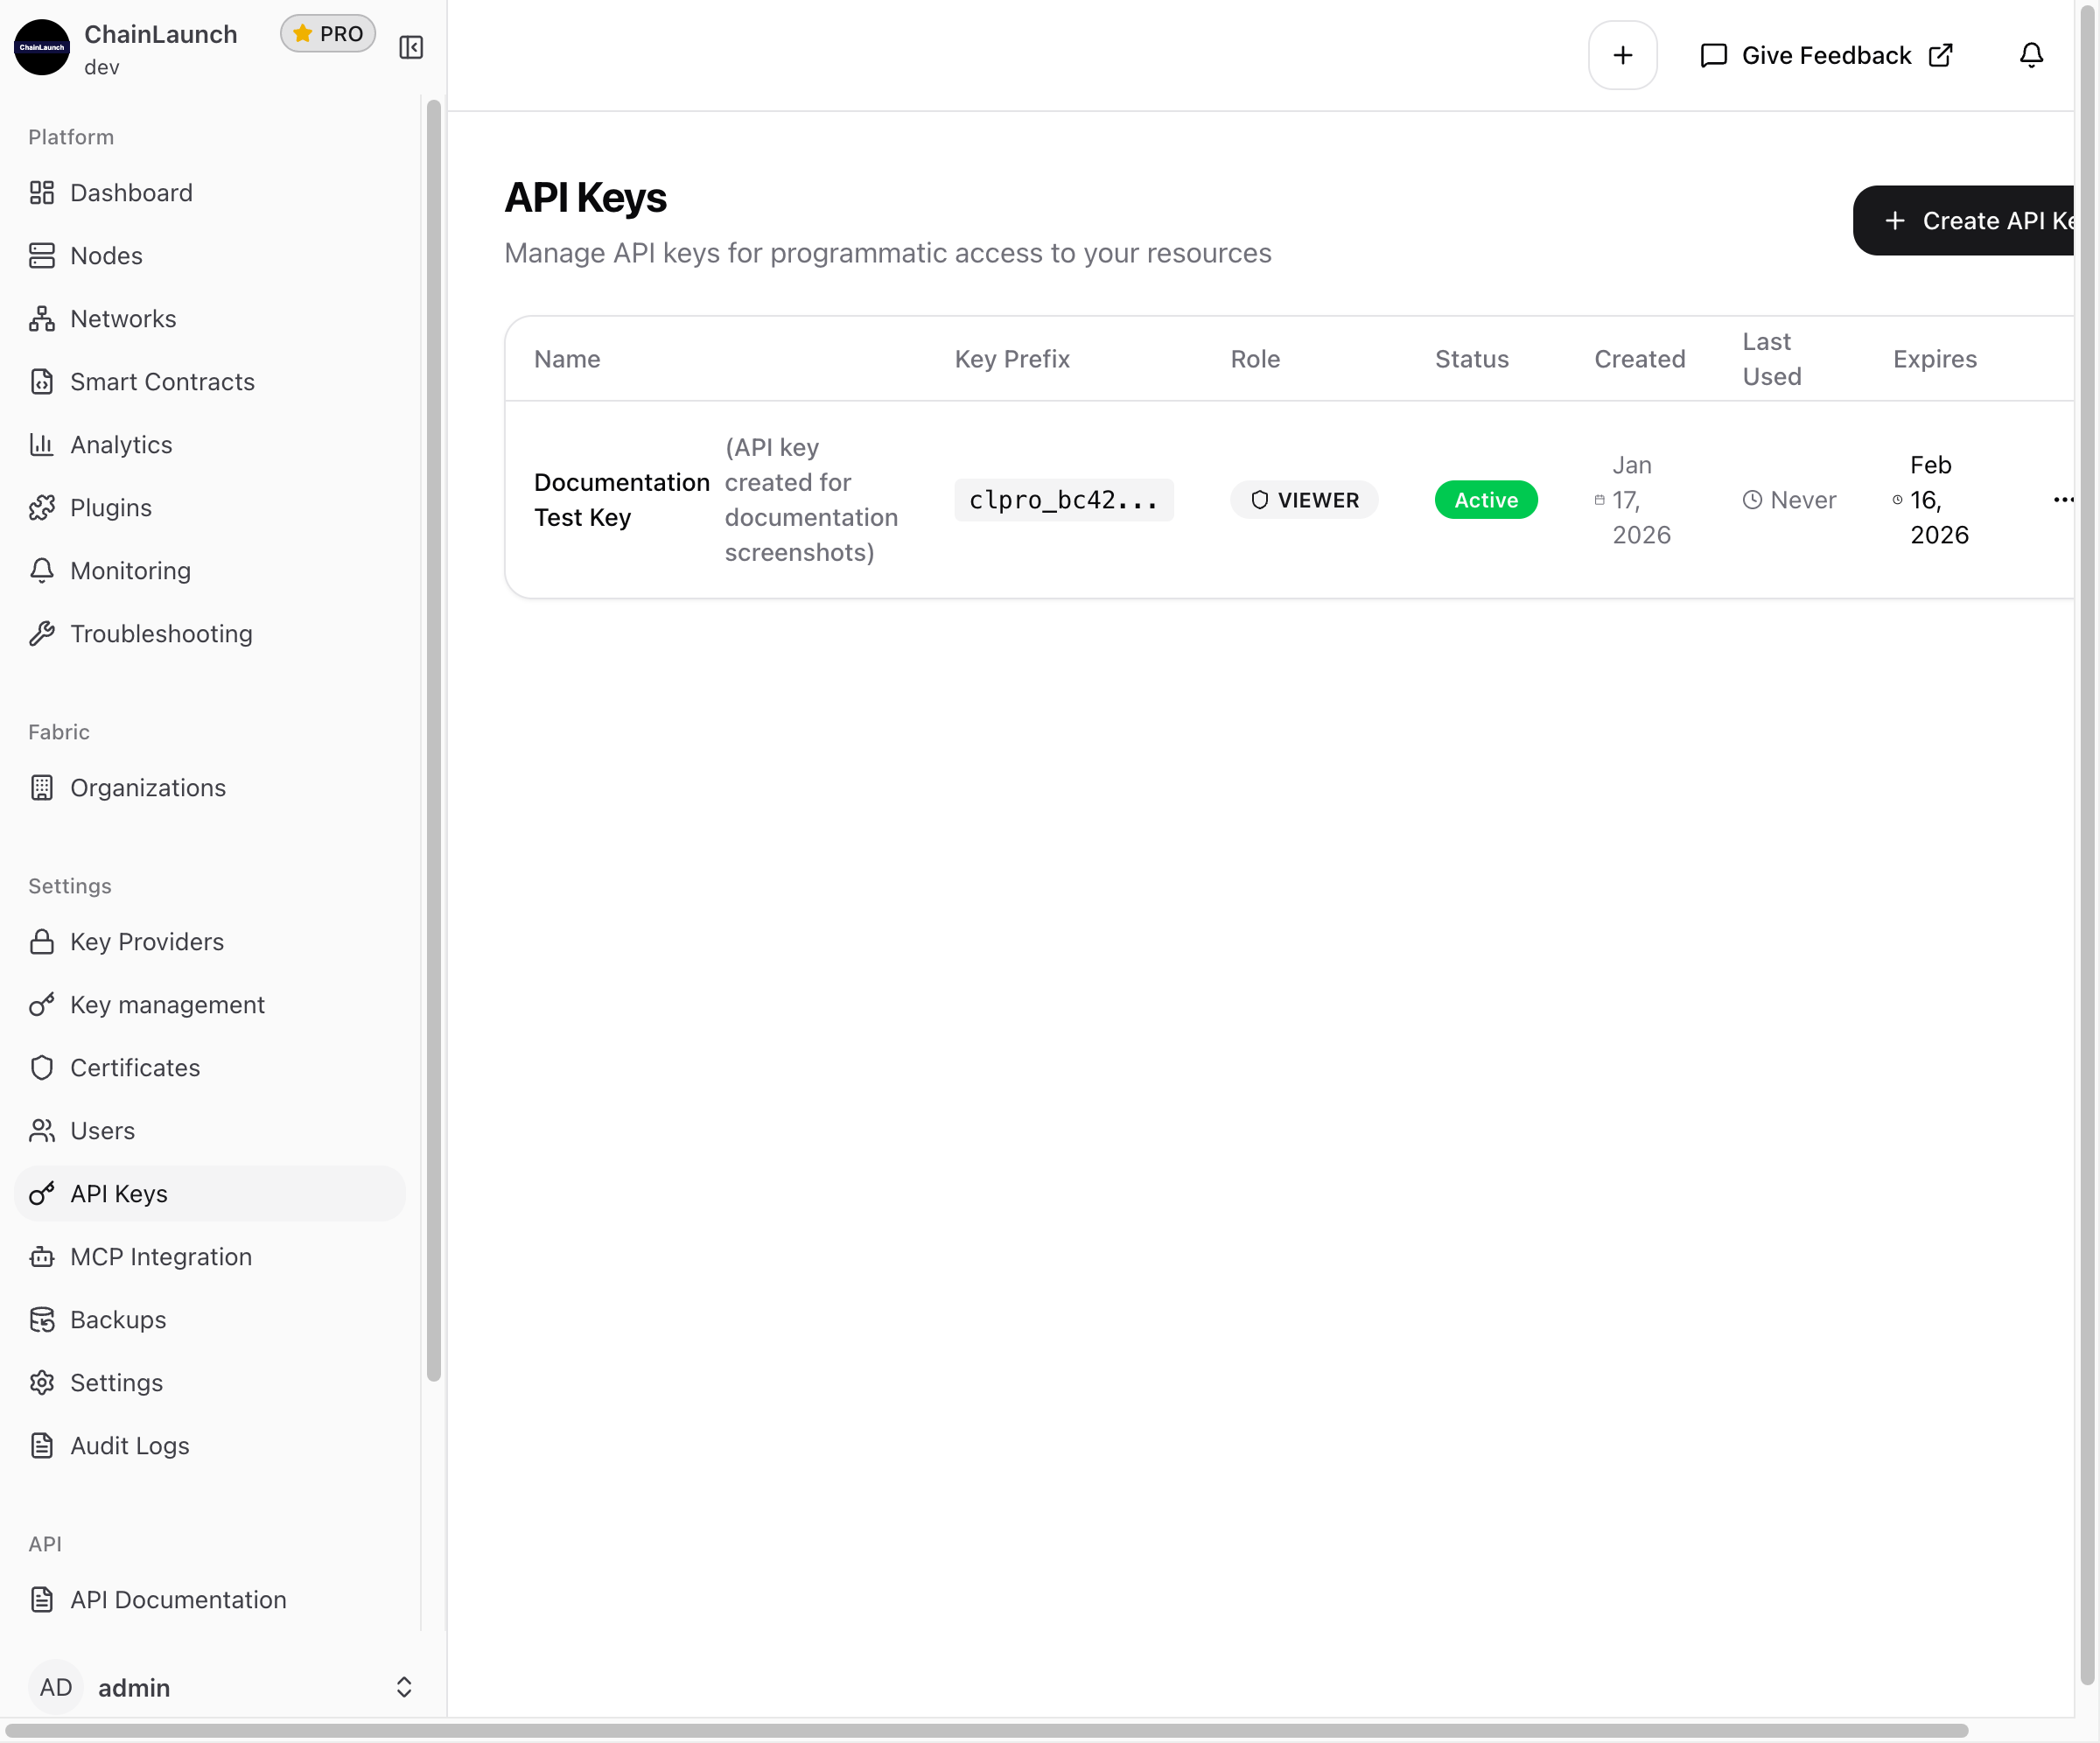Open the Key management section

click(x=167, y=1004)
